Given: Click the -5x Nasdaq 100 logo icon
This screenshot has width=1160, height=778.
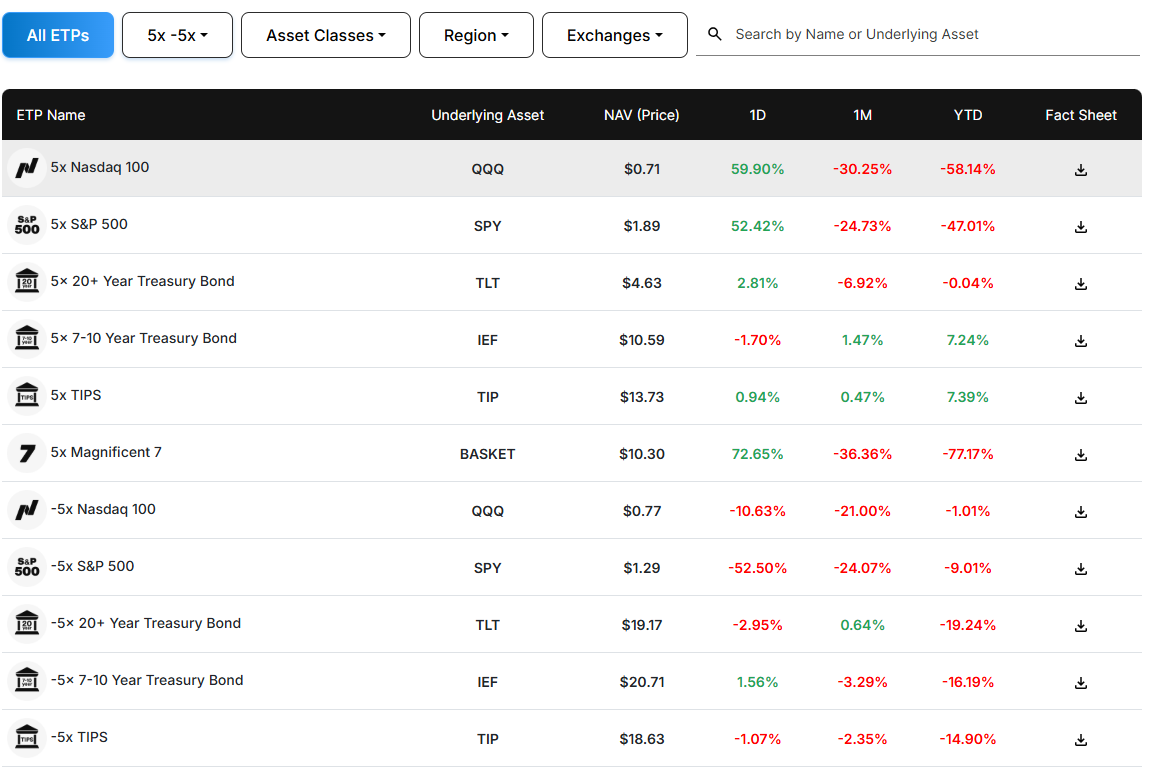Looking at the screenshot, I should pos(27,510).
